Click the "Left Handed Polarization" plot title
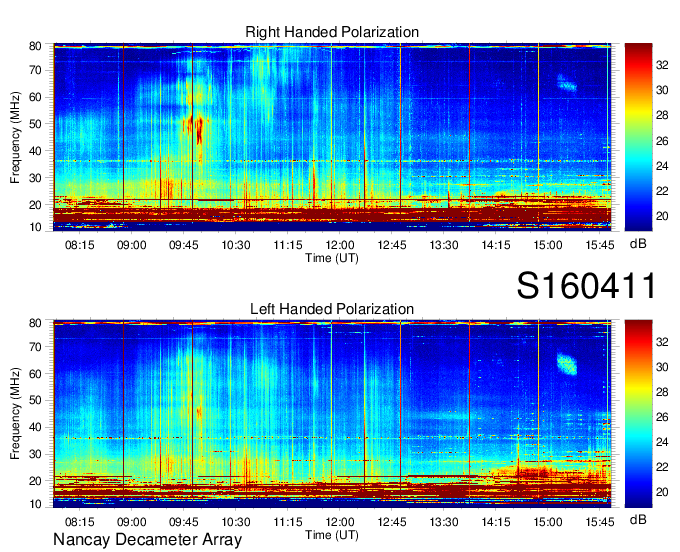Screen dimensions: 680x552 tap(332, 309)
